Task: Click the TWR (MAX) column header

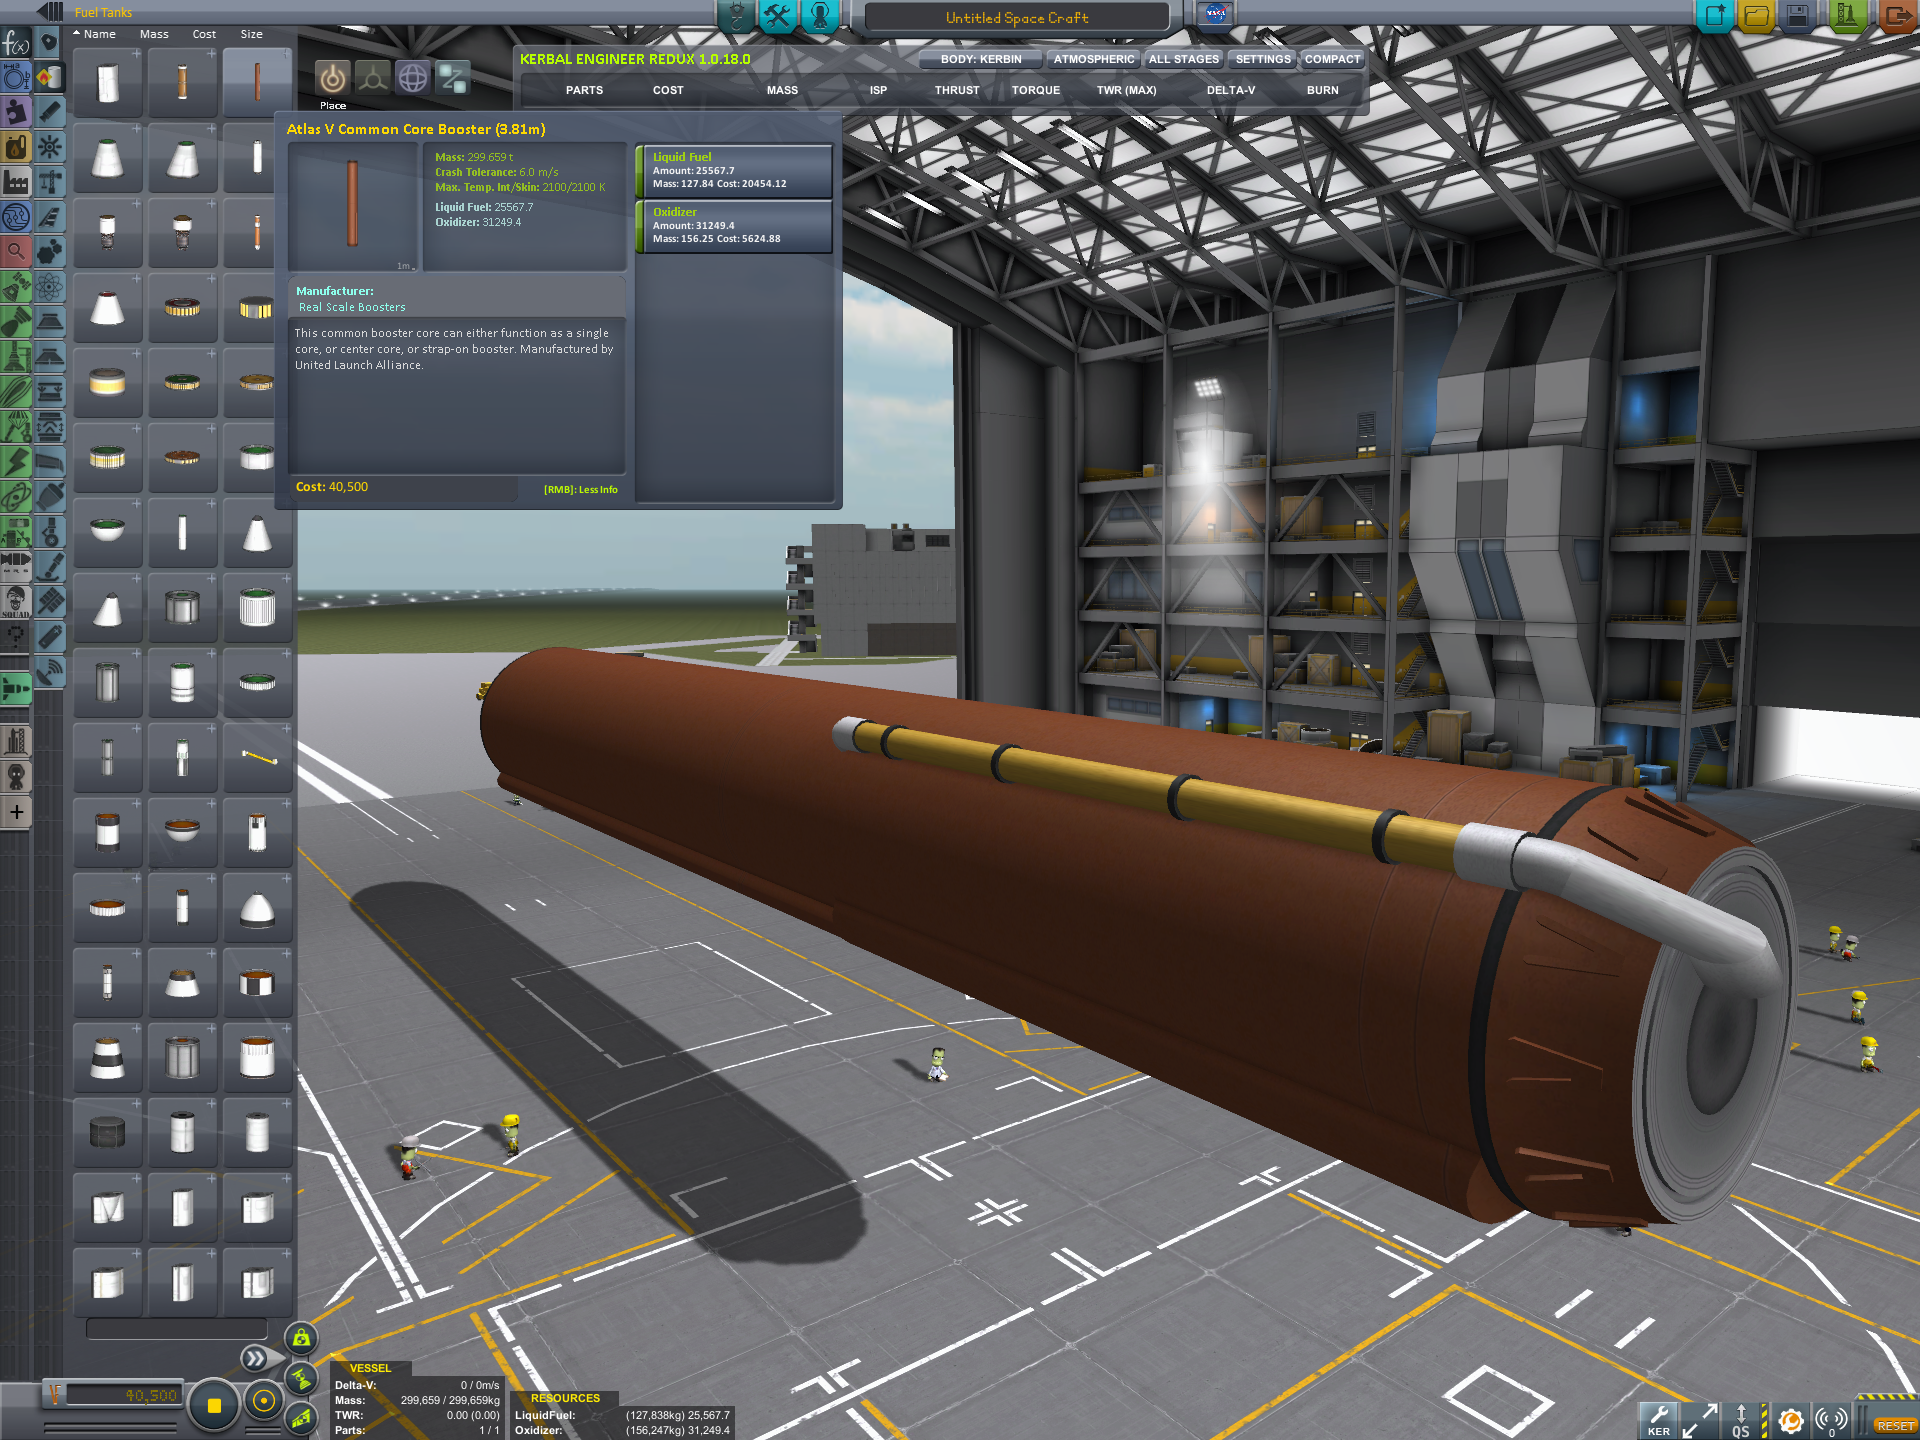Action: (1126, 90)
